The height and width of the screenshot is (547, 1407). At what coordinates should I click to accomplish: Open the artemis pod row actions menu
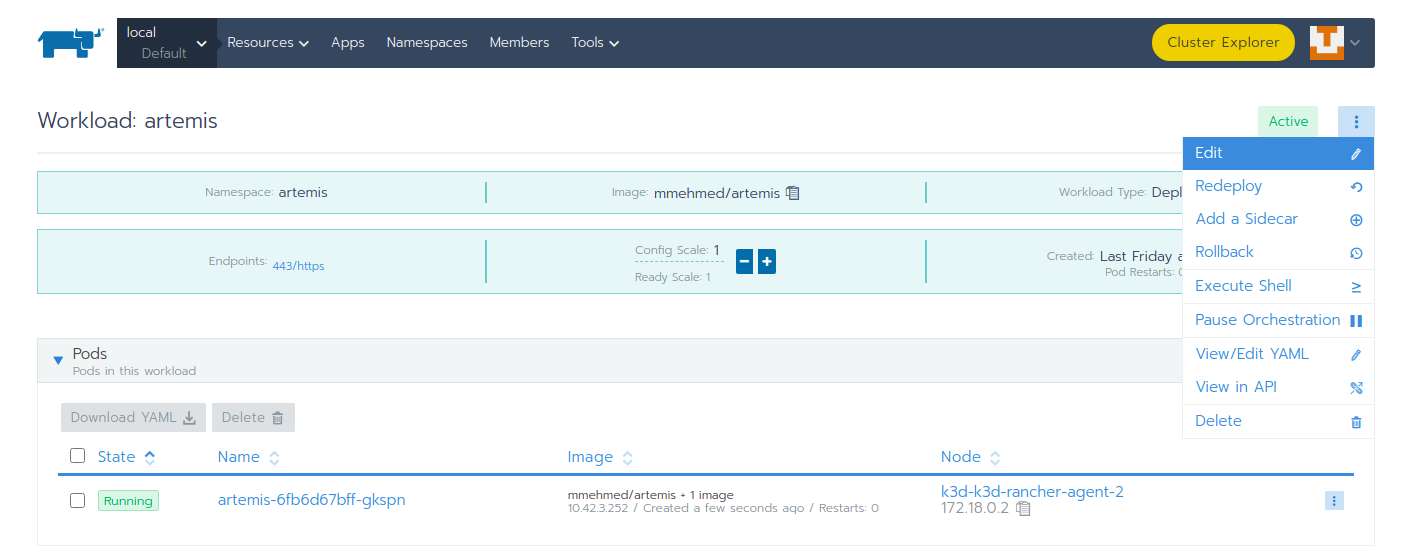click(x=1334, y=501)
